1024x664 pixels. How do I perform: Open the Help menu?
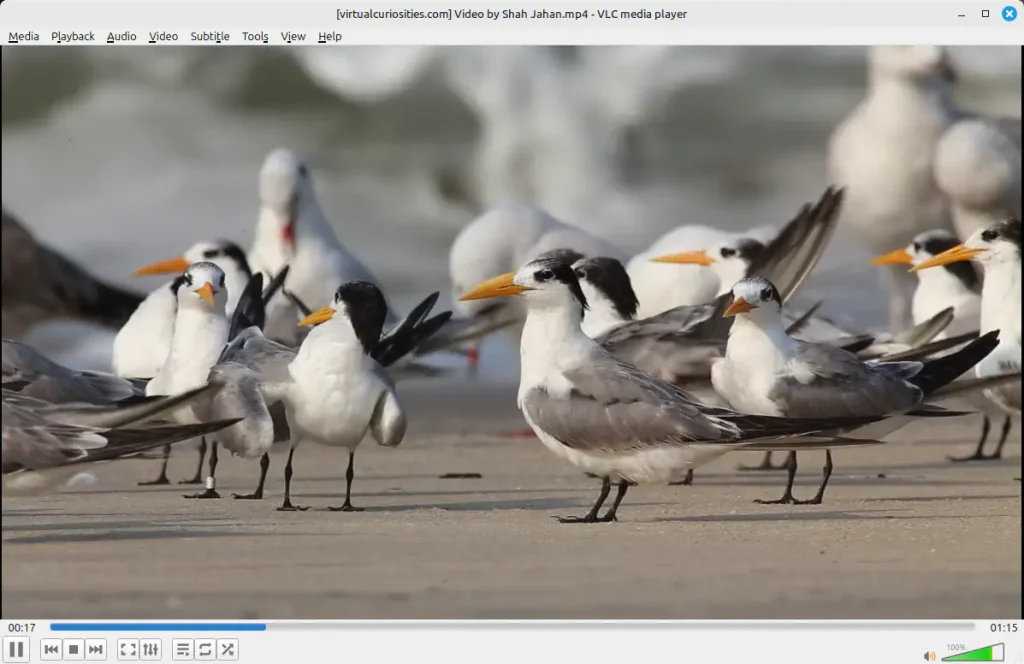(330, 37)
